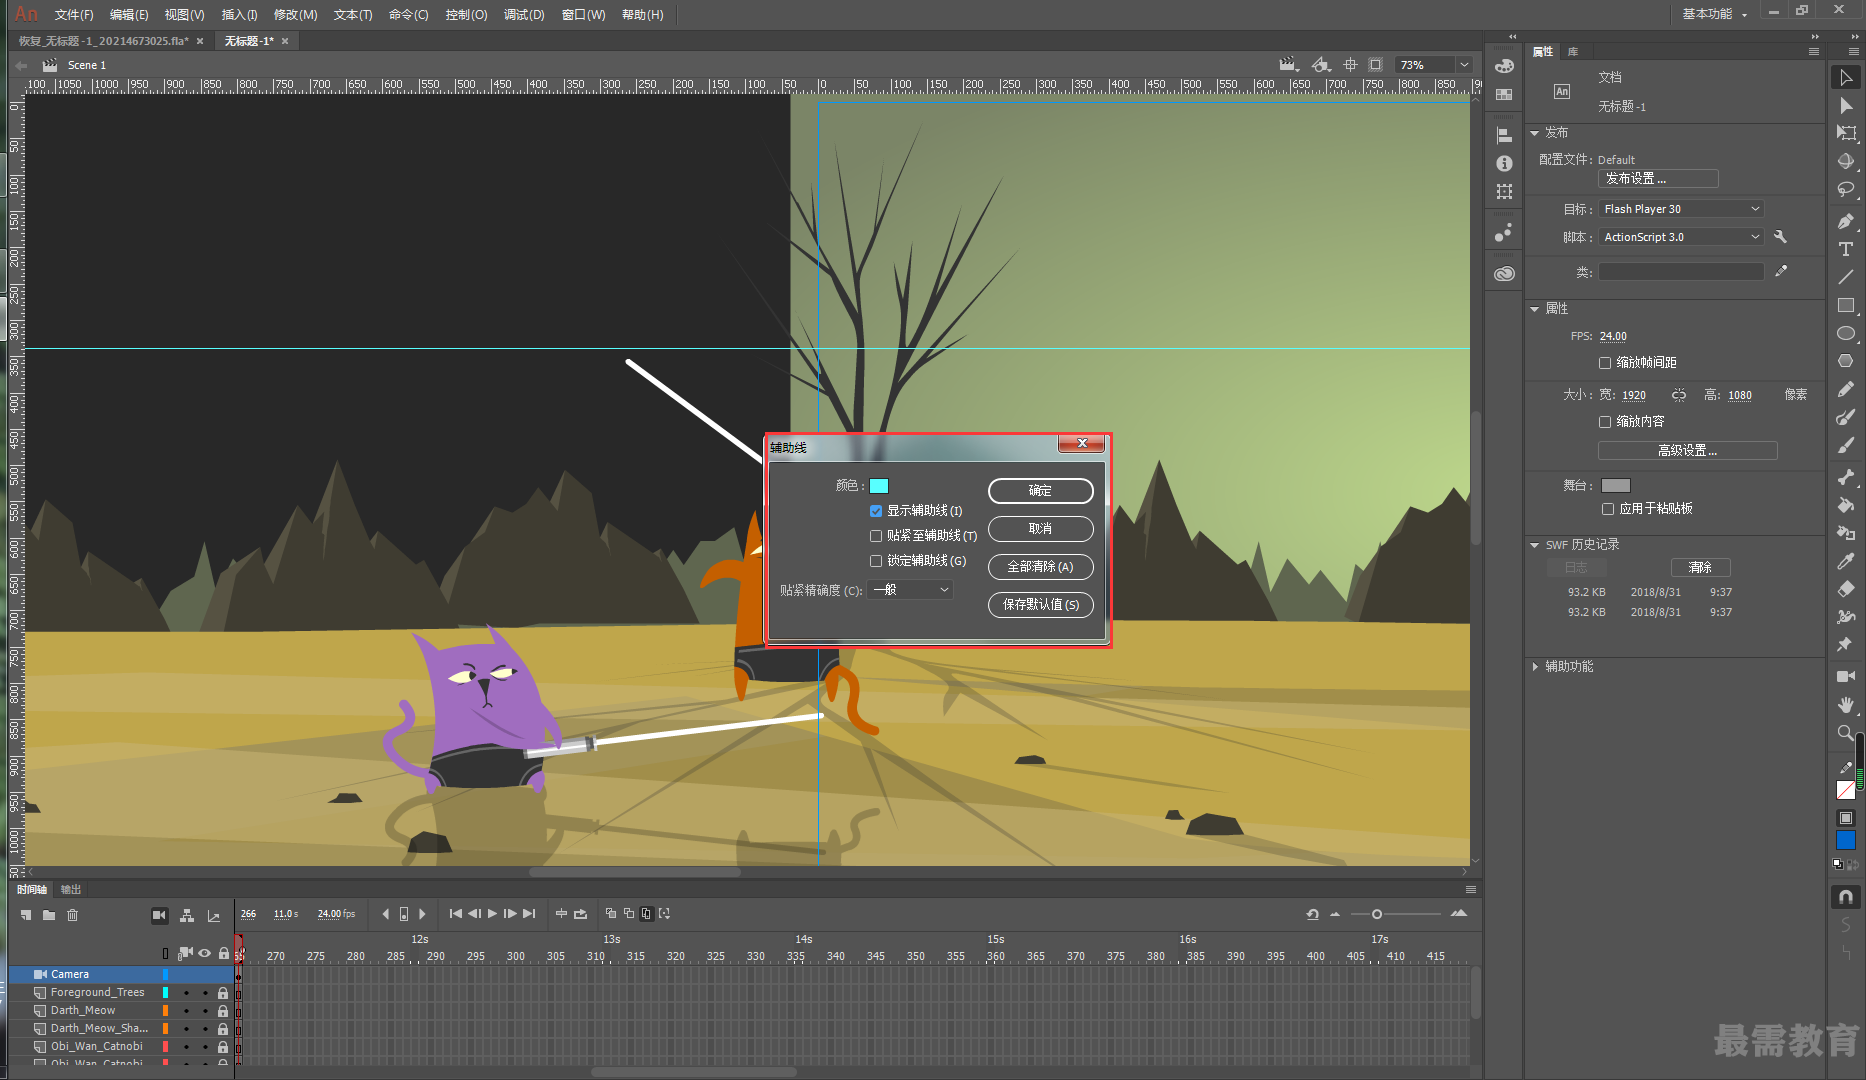Select the Selection arrow tool
The height and width of the screenshot is (1080, 1866).
click(1846, 77)
